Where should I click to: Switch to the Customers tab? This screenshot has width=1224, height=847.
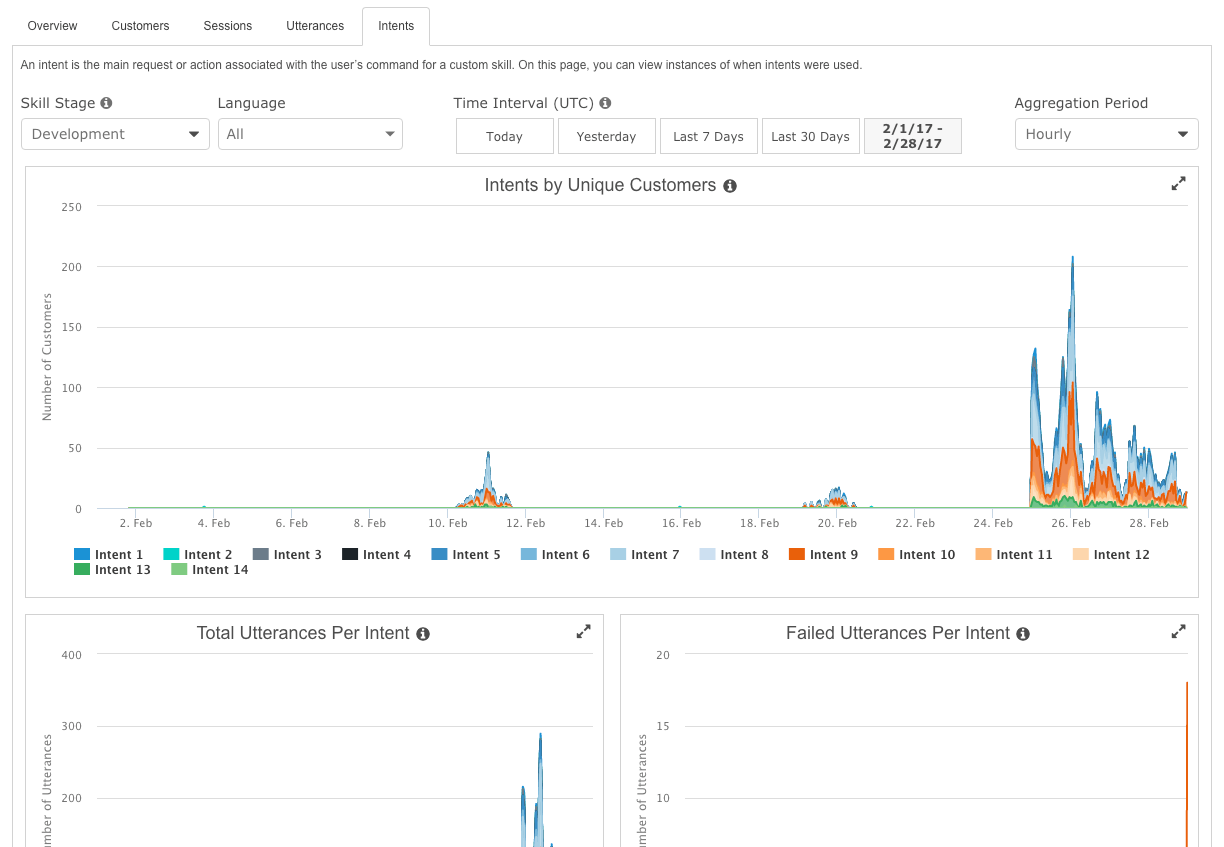click(140, 26)
